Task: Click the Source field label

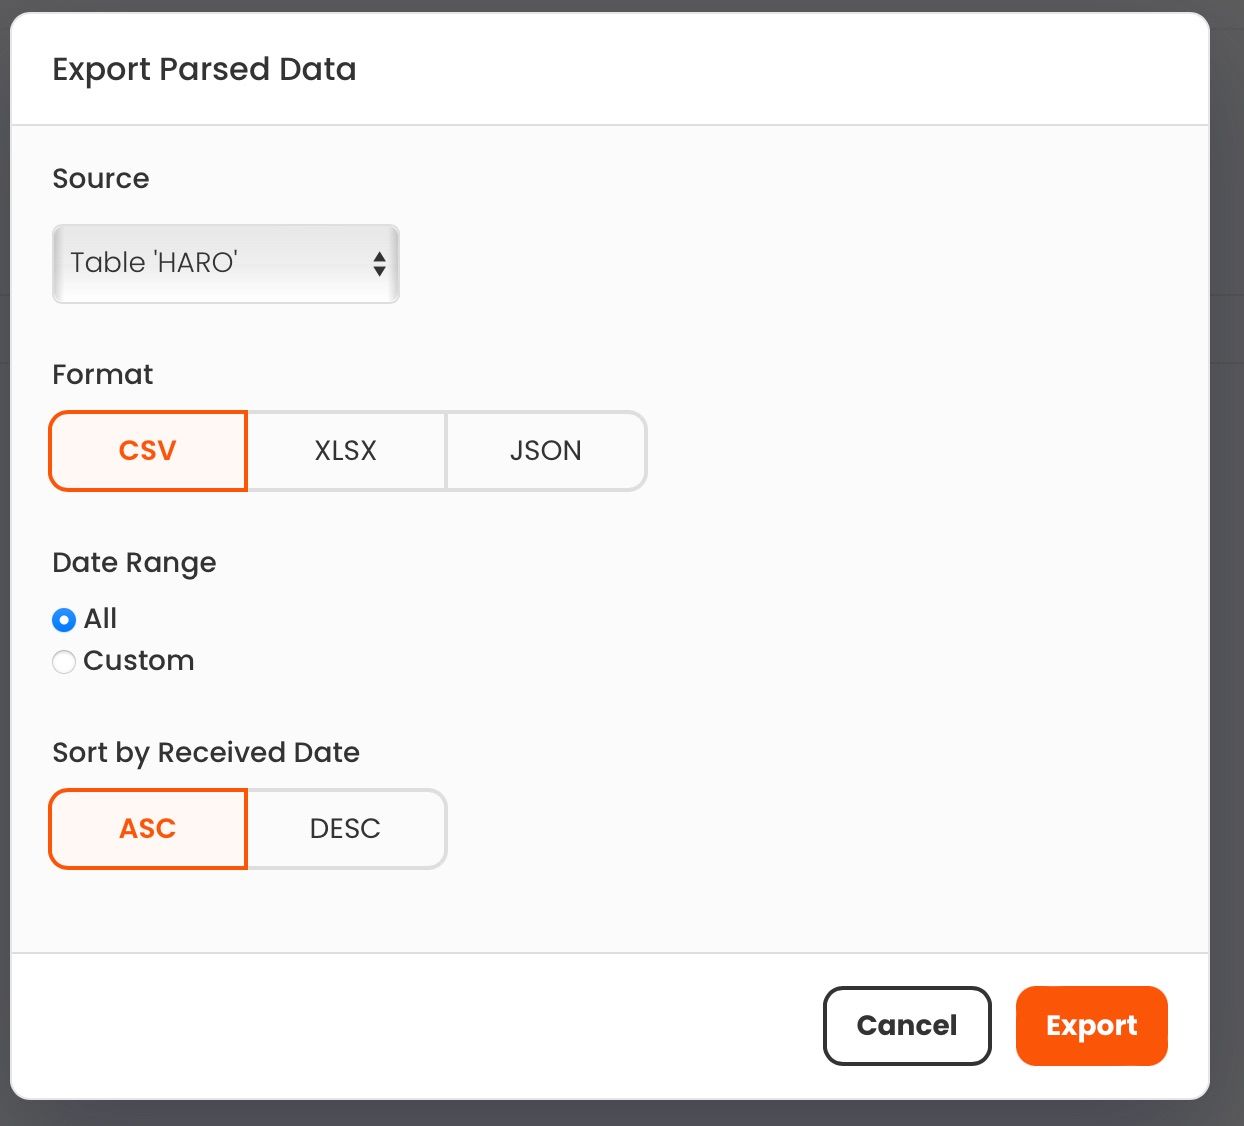Action: click(101, 179)
